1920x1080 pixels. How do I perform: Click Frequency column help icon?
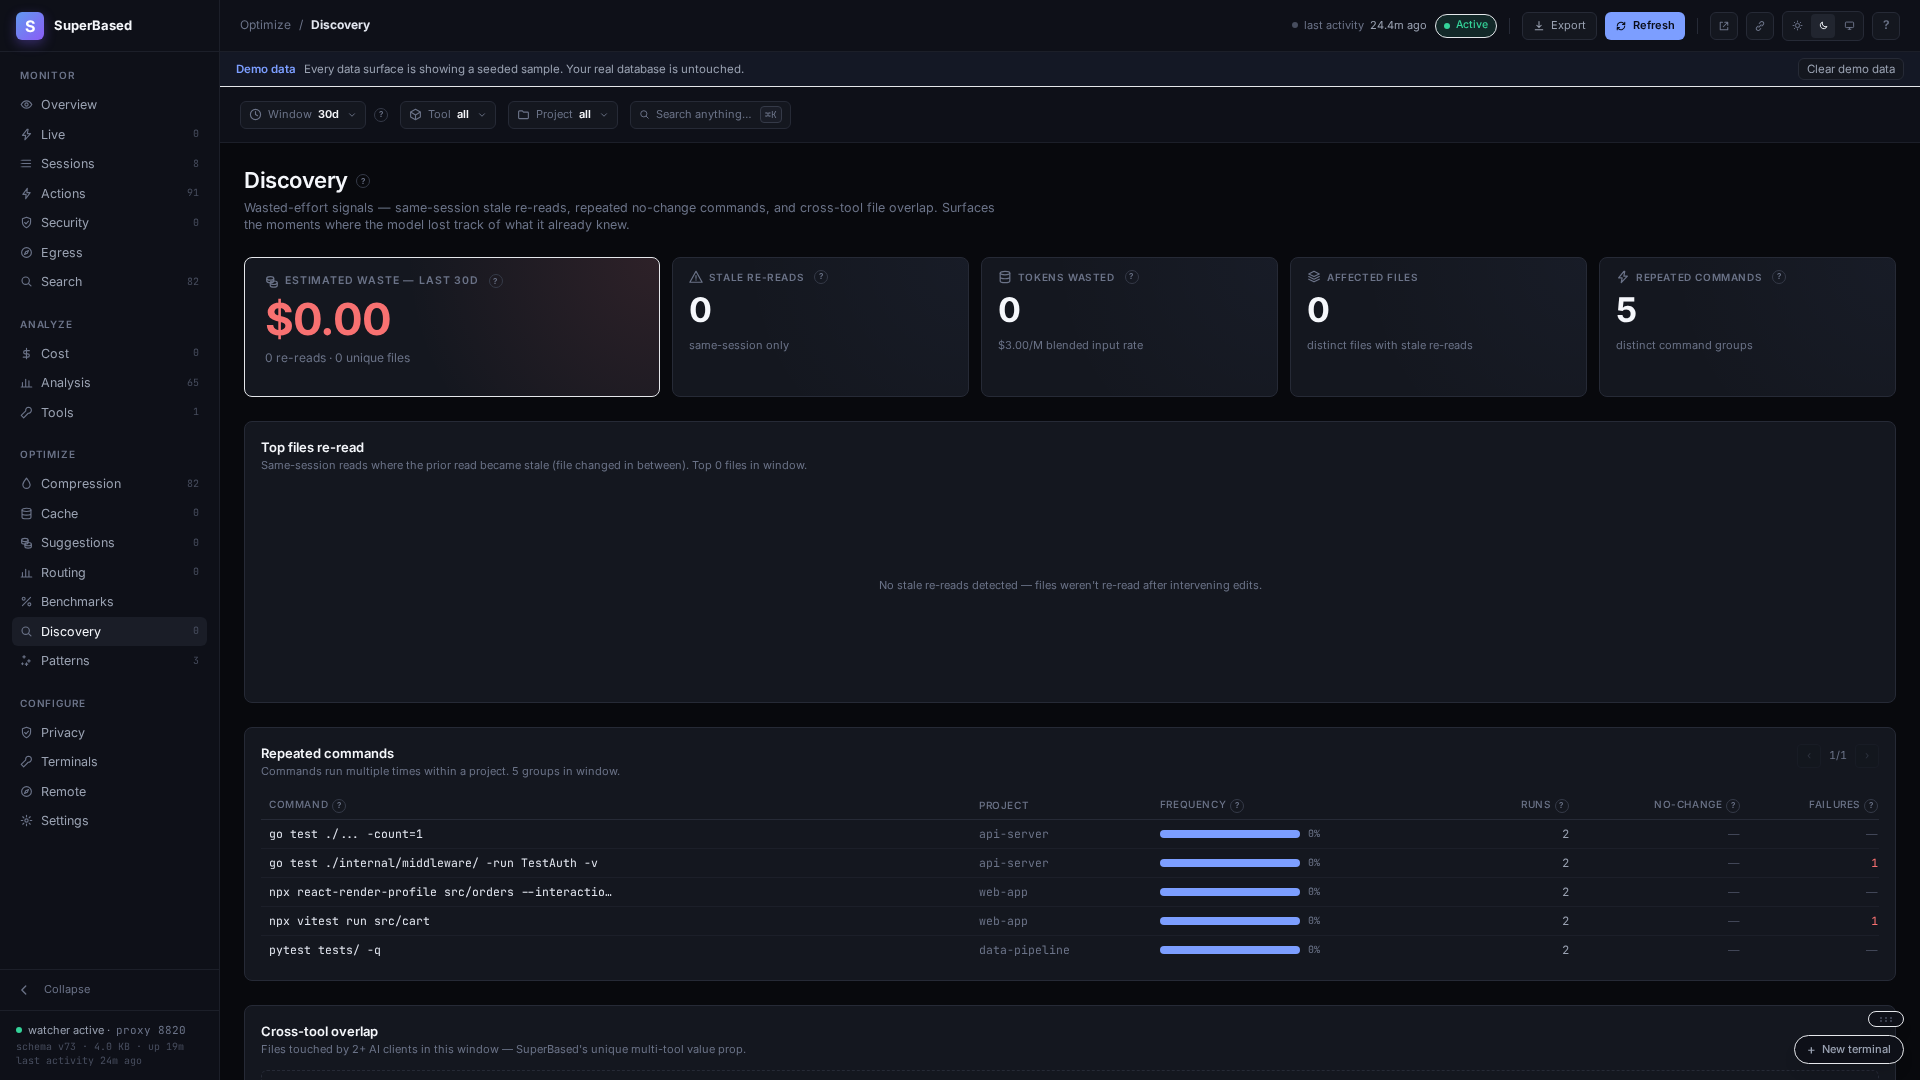1237,806
